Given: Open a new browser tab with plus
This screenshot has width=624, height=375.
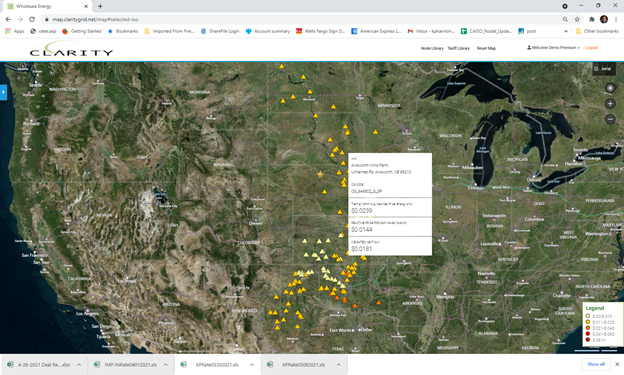Looking at the screenshot, I should (100, 6).
